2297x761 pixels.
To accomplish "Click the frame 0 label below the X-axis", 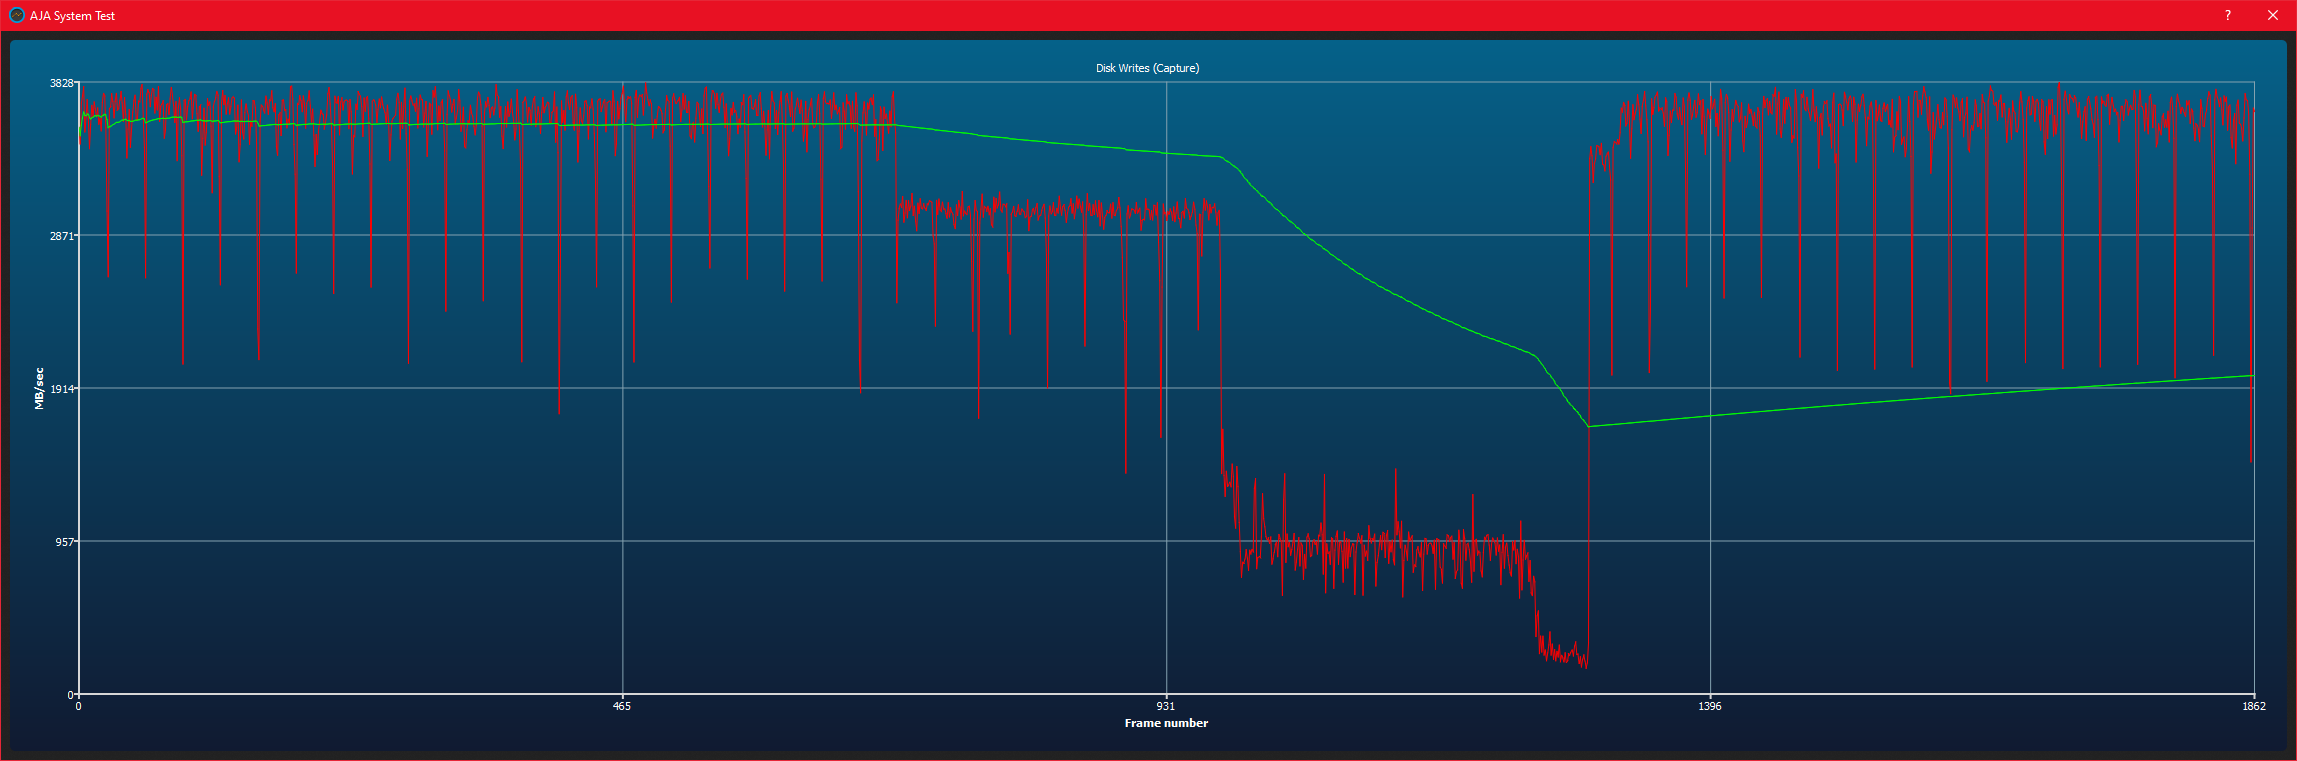I will pyautogui.click(x=79, y=706).
